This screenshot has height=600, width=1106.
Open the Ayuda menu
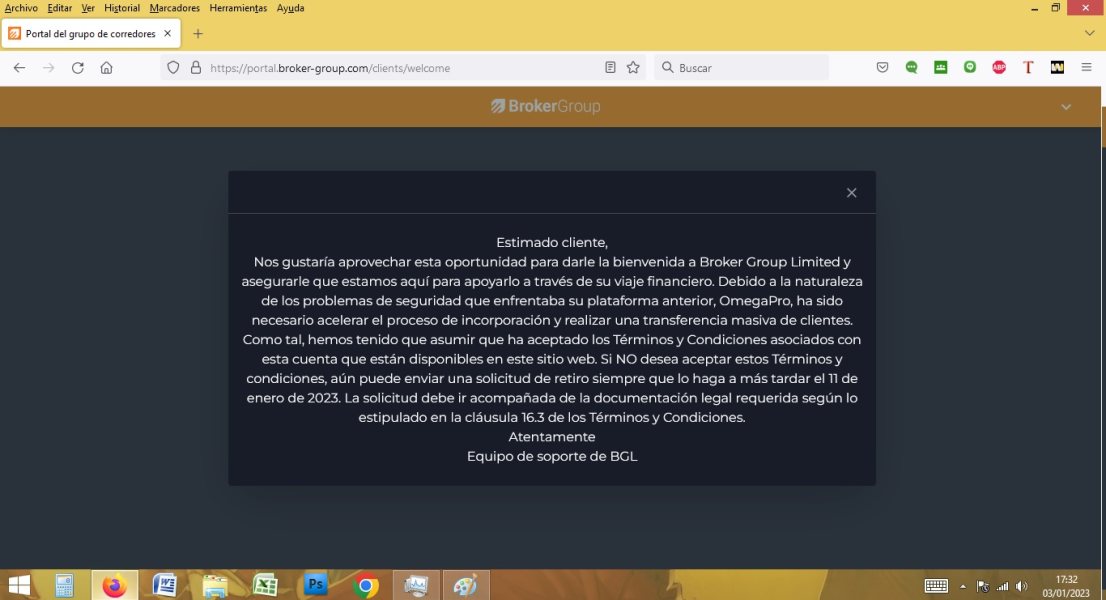[290, 8]
